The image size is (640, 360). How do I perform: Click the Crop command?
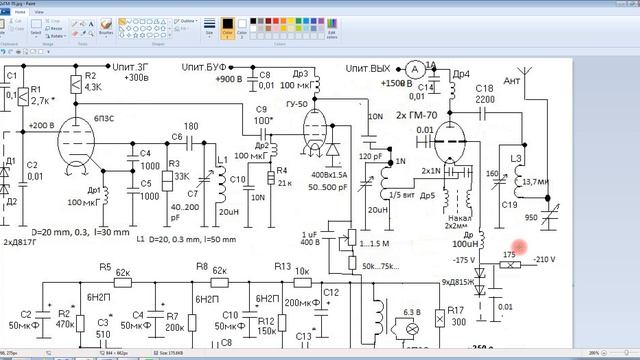coord(53,21)
